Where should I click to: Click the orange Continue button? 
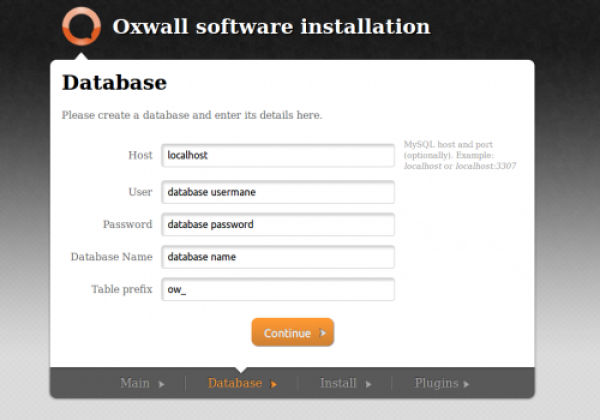(293, 332)
